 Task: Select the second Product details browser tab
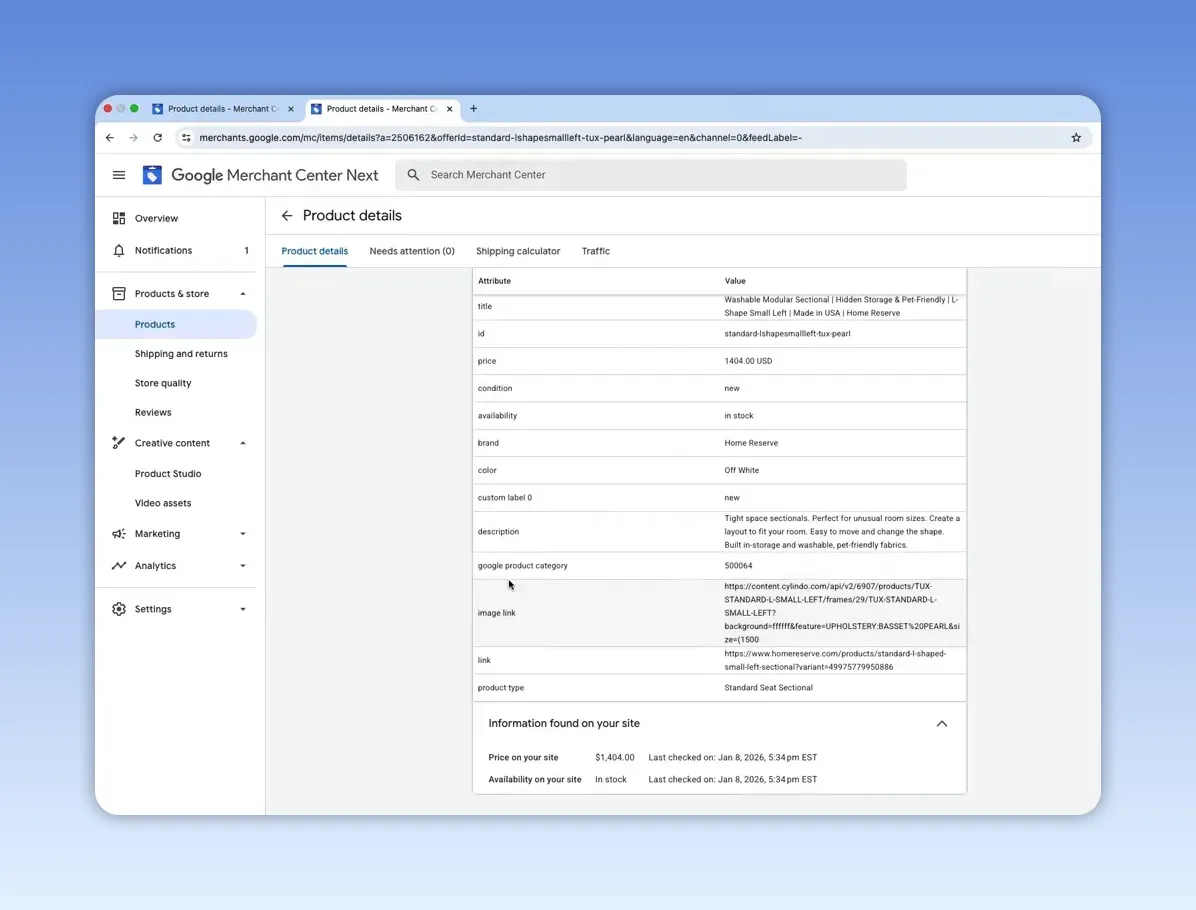coord(382,109)
